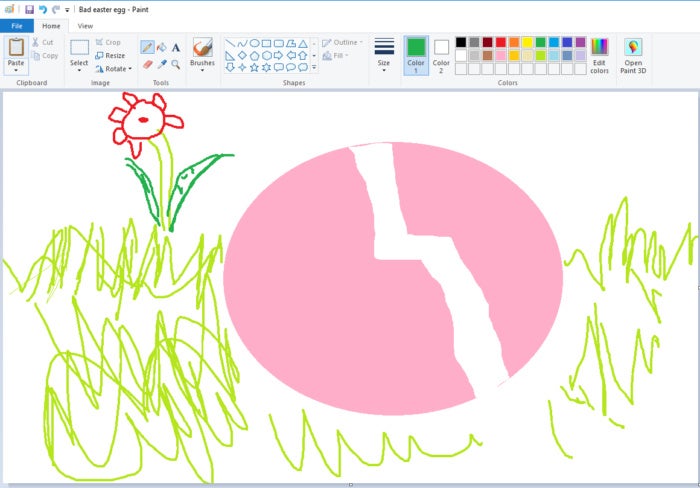Pick the Line shape
The width and height of the screenshot is (700, 488).
[x=230, y=43]
